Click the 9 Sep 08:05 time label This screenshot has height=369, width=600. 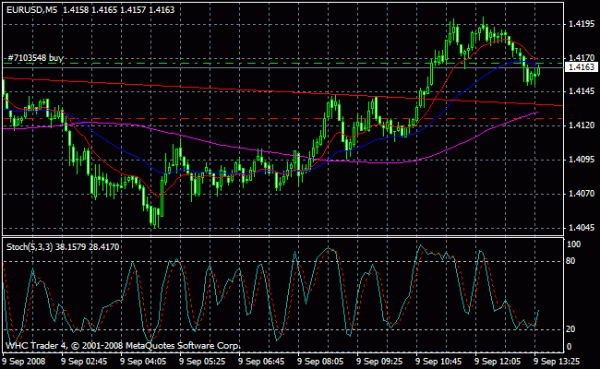tap(320, 361)
